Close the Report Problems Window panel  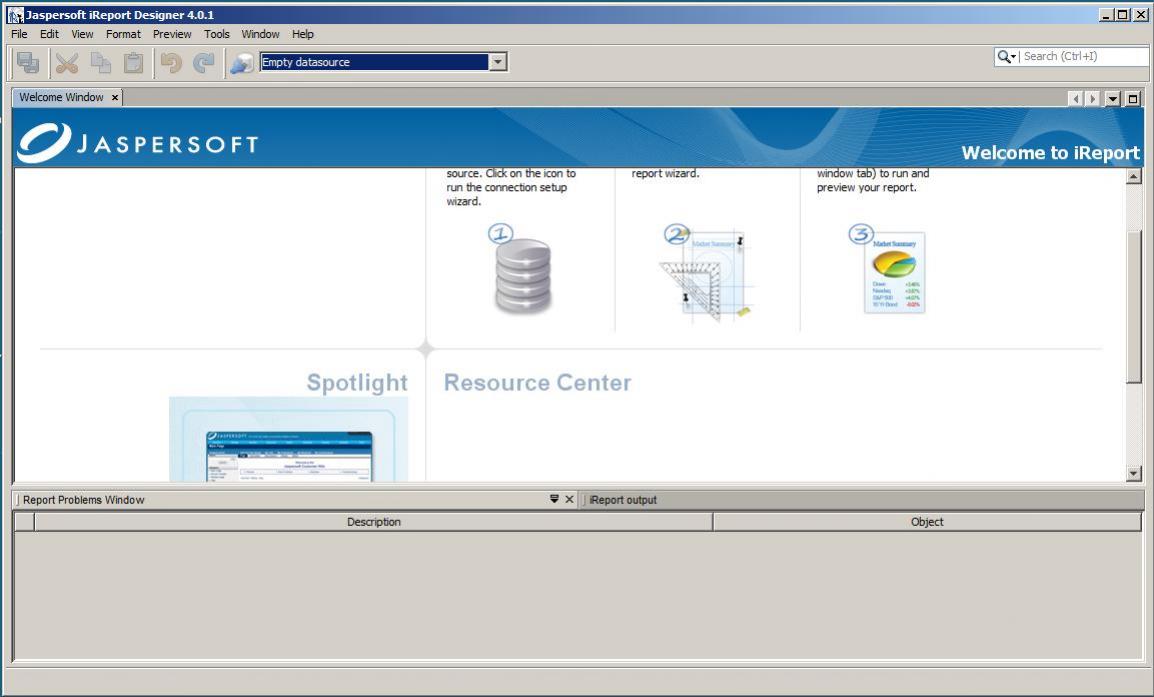pos(569,499)
